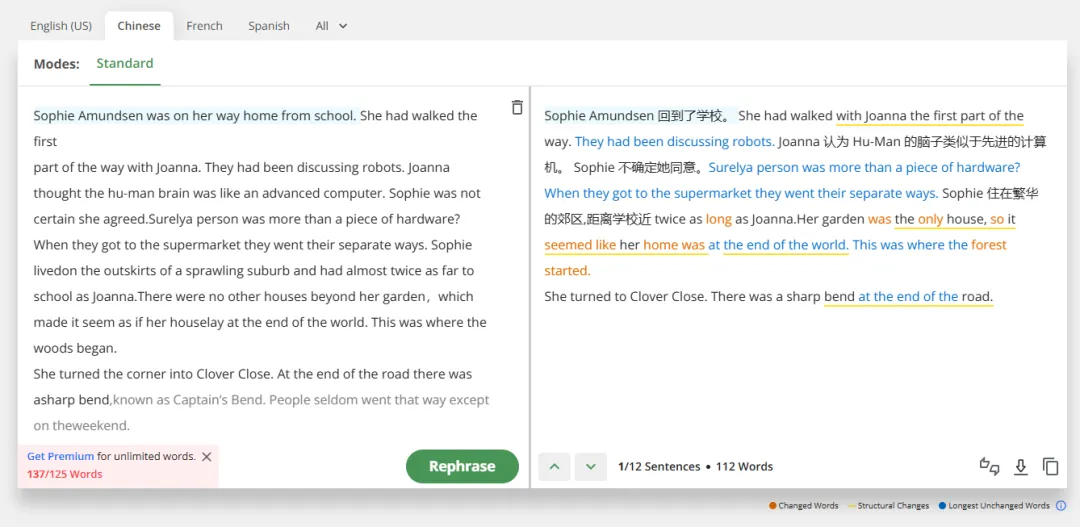The image size is (1080, 527).
Task: Go to previous sentence with up arrow
Action: coord(554,466)
